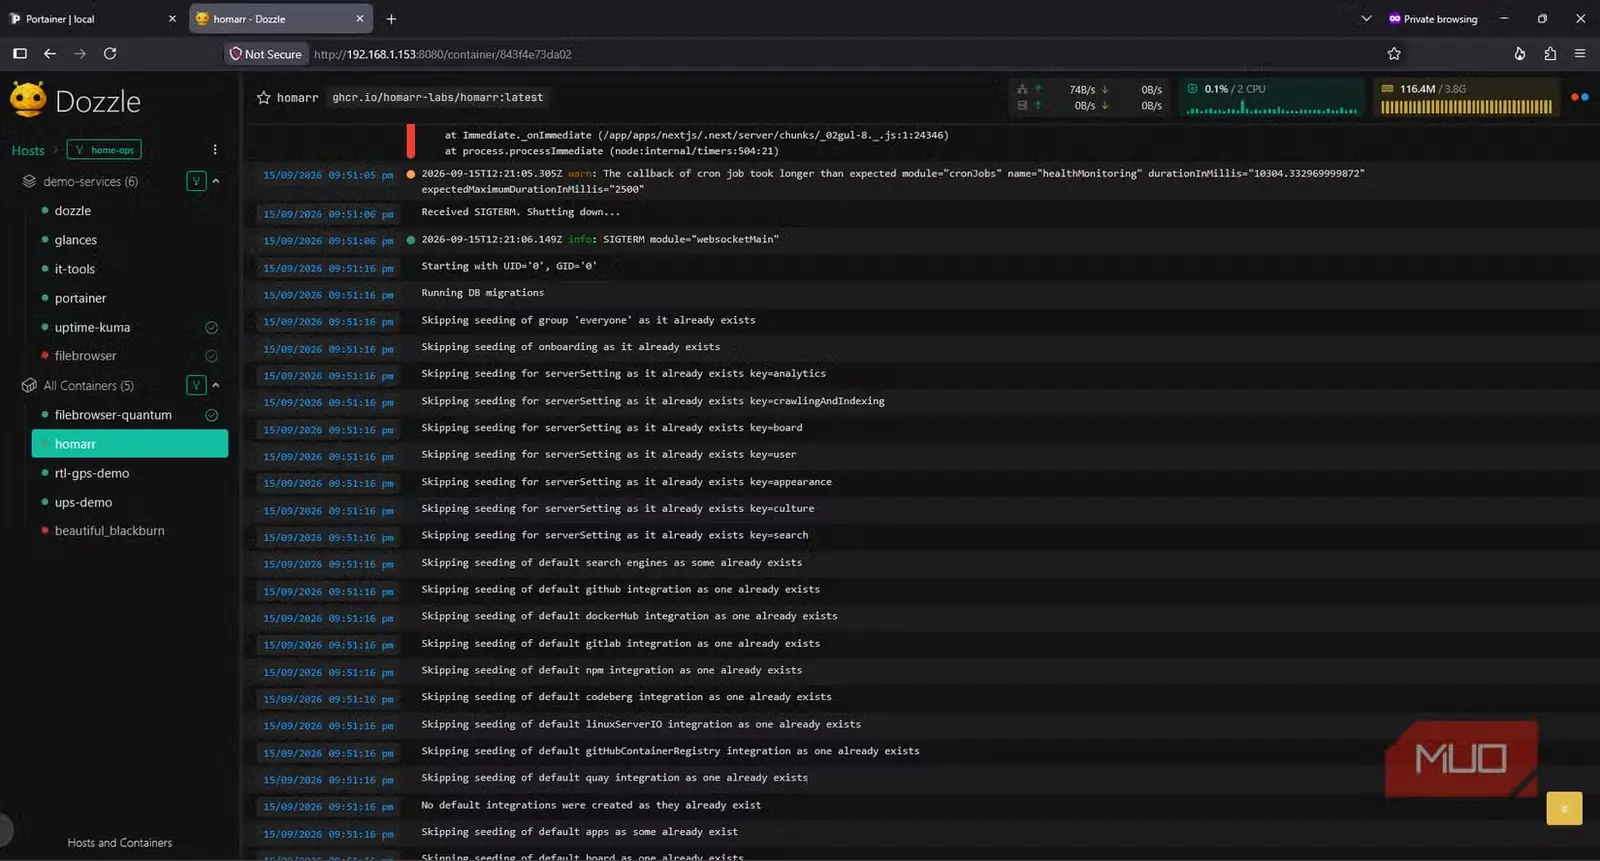The height and width of the screenshot is (861, 1600).
Task: Open glances container logs
Action: click(x=76, y=240)
